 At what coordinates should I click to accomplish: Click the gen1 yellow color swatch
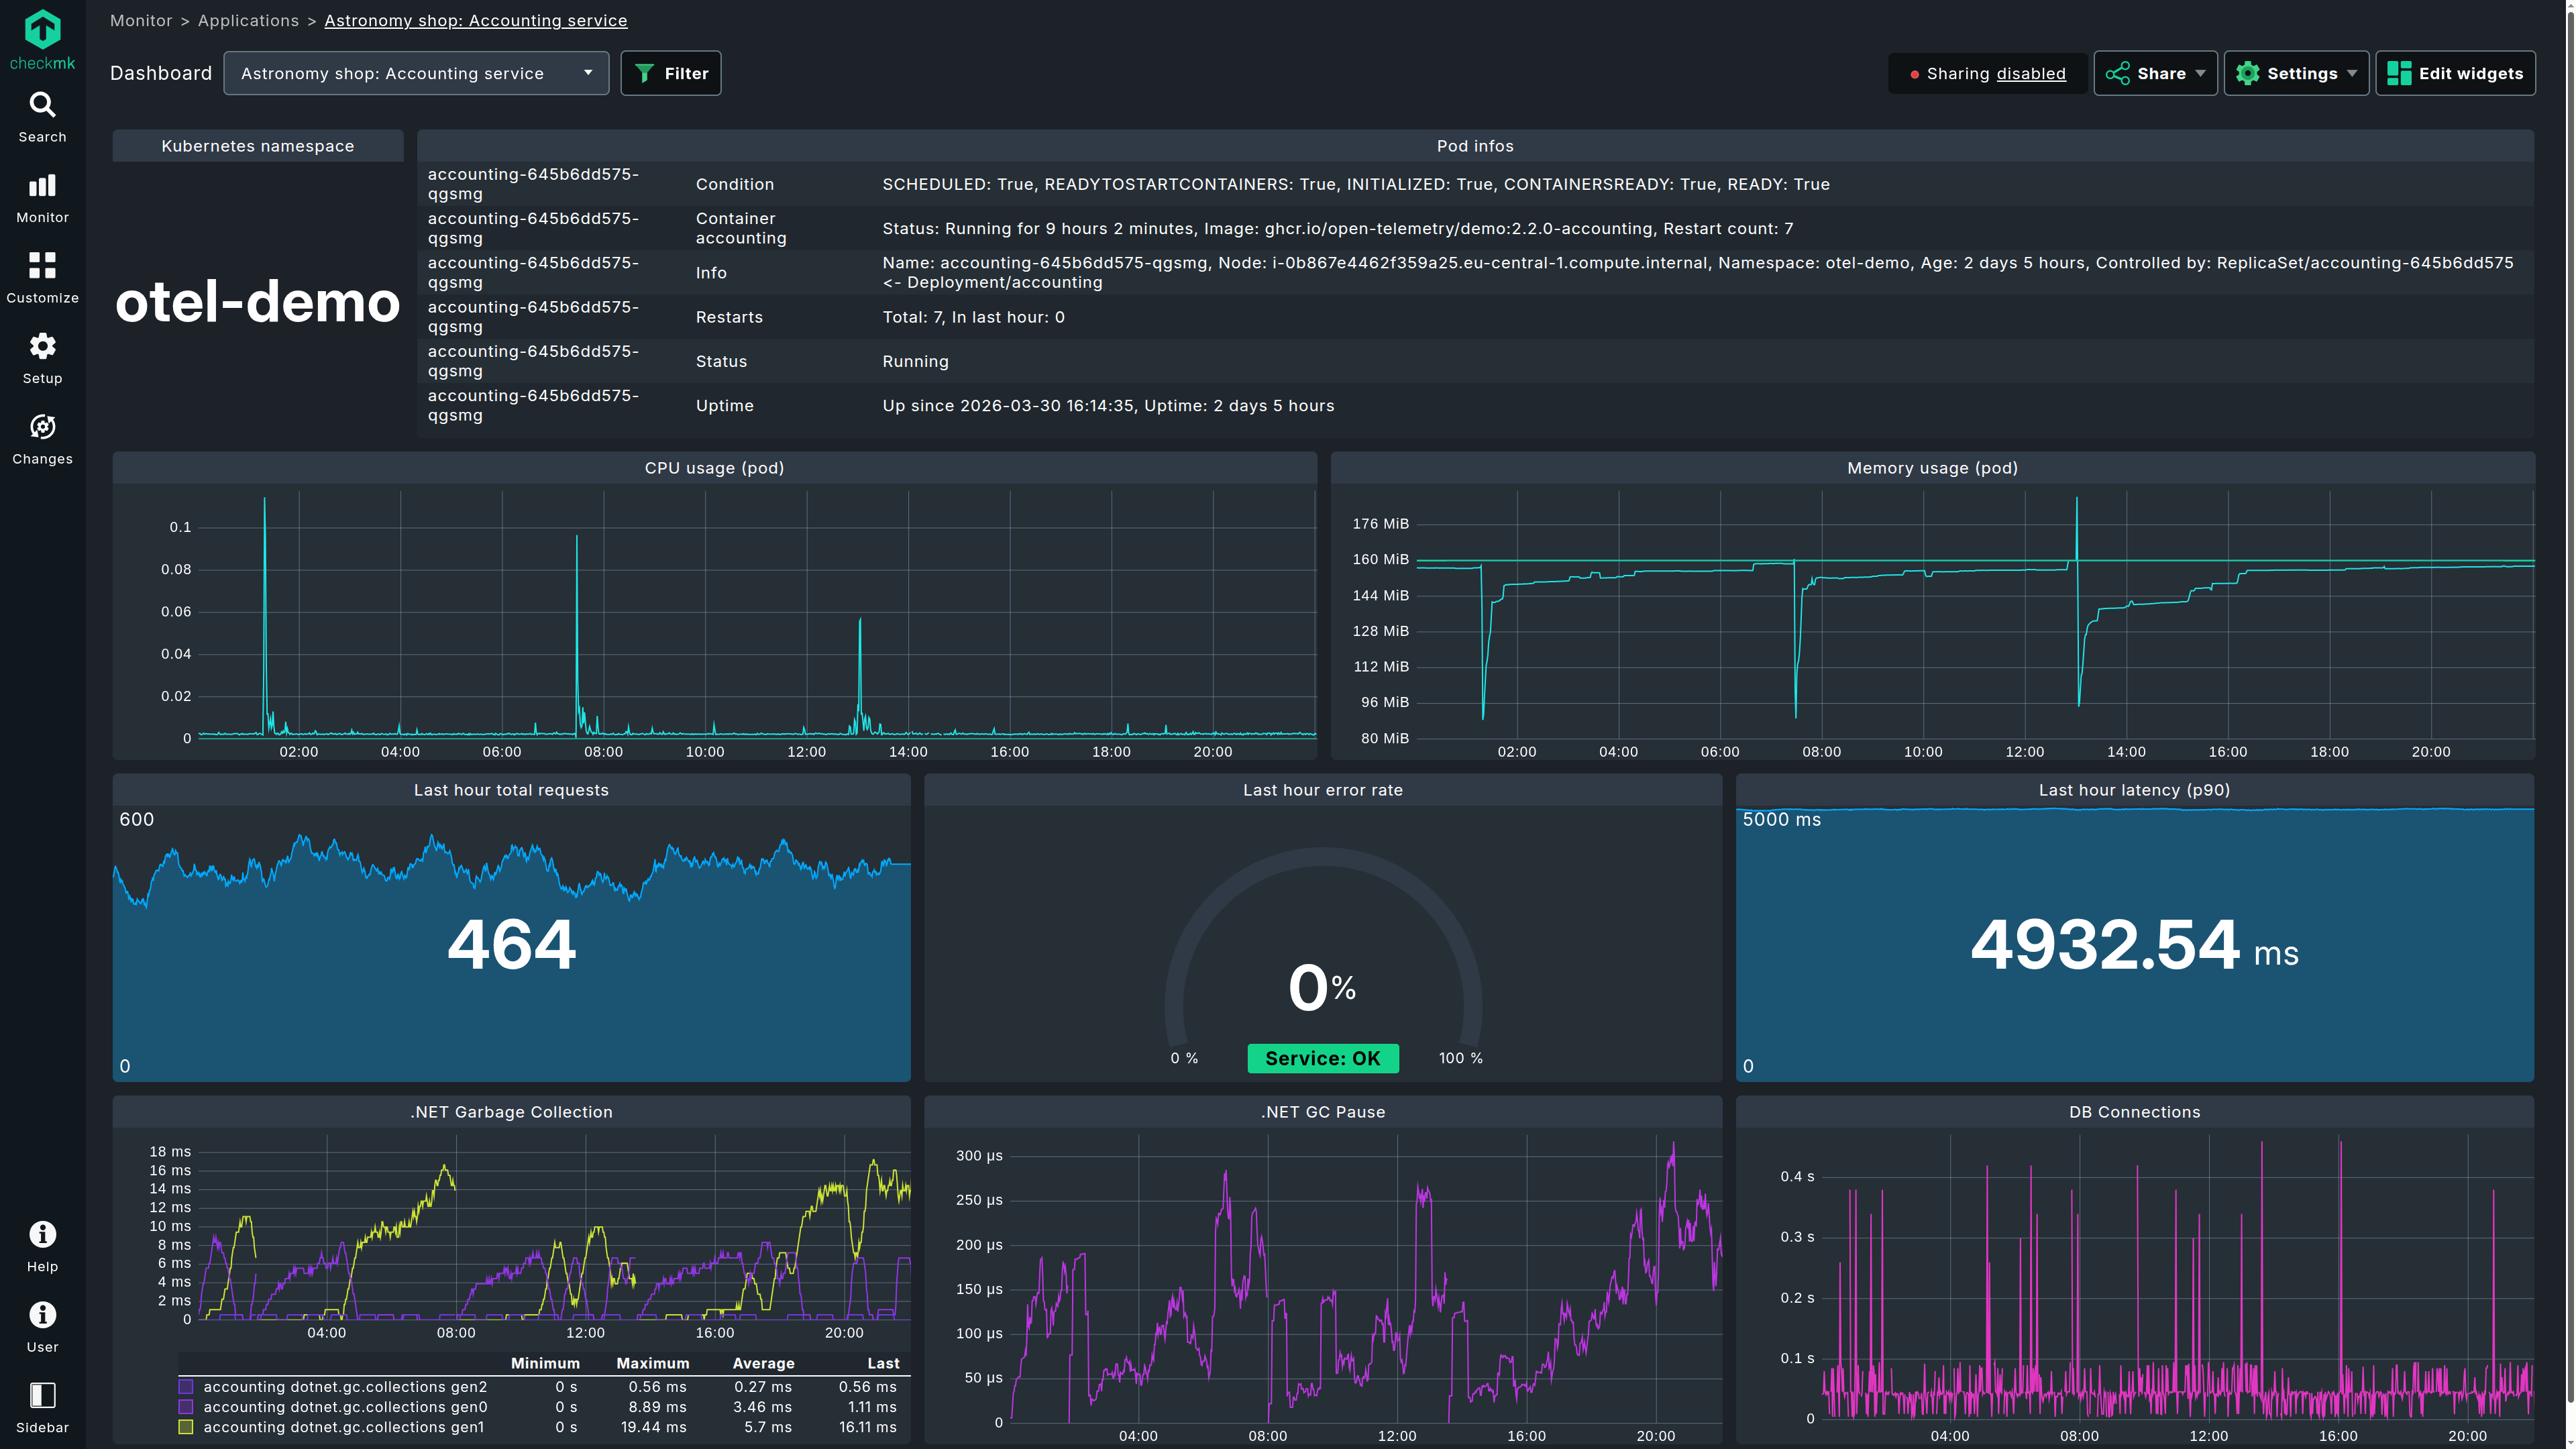click(186, 1427)
